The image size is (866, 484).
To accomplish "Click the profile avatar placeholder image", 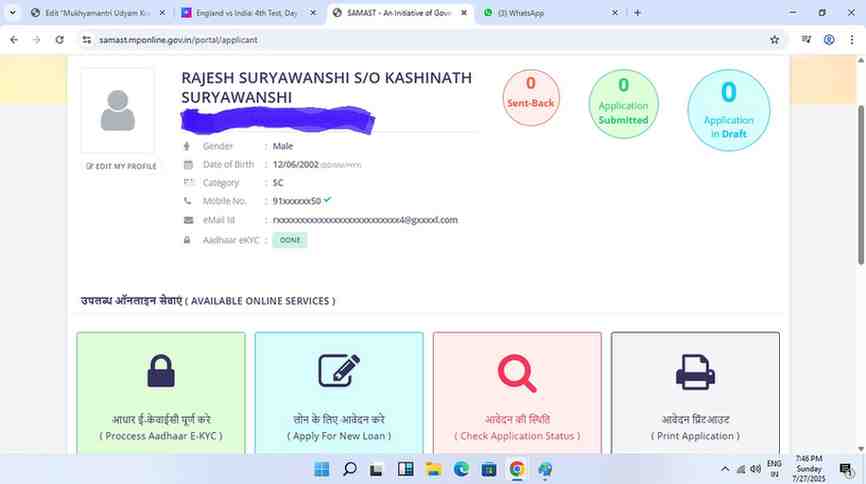I will pyautogui.click(x=118, y=111).
